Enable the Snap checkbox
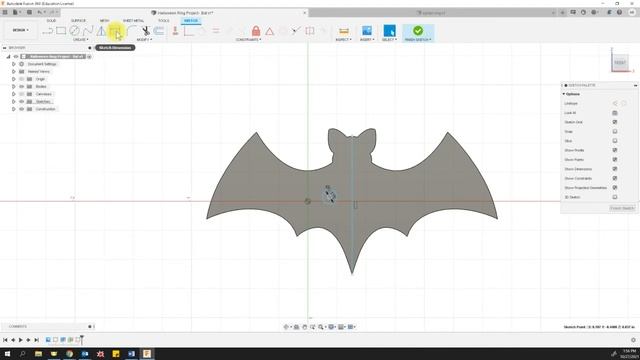The width and height of the screenshot is (640, 360). [615, 131]
